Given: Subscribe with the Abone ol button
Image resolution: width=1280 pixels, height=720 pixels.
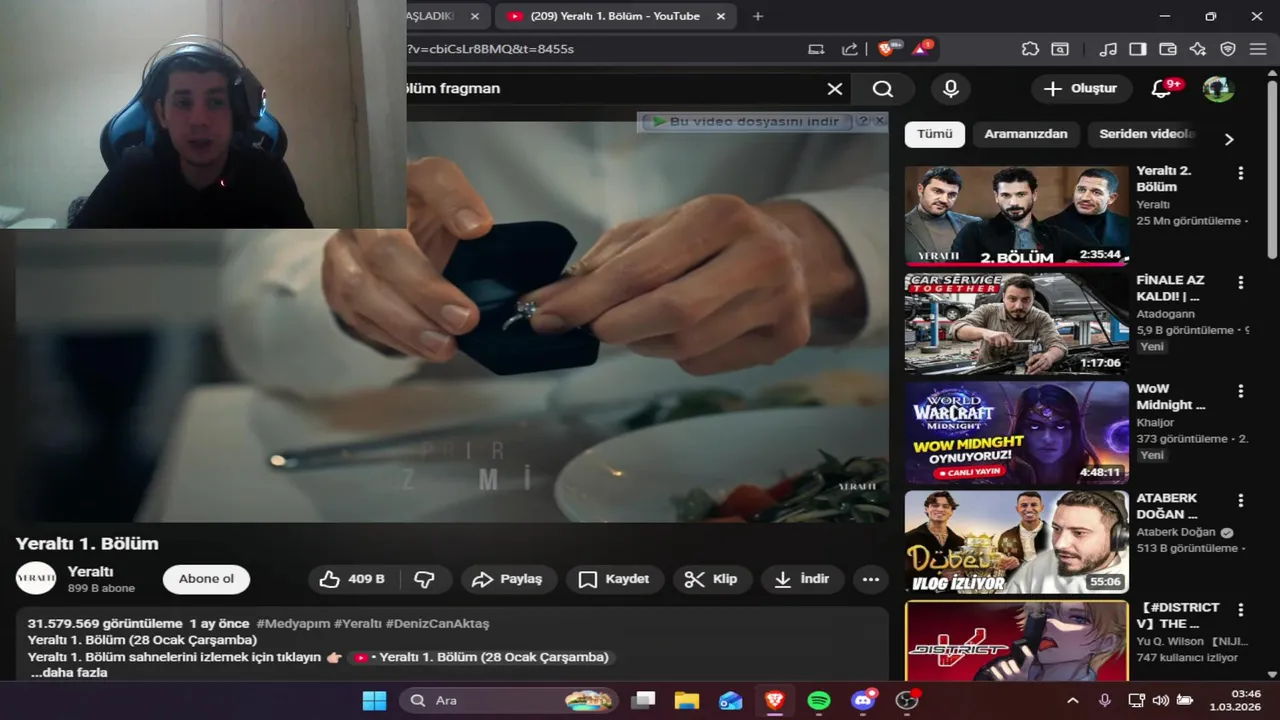Looking at the screenshot, I should pos(206,579).
